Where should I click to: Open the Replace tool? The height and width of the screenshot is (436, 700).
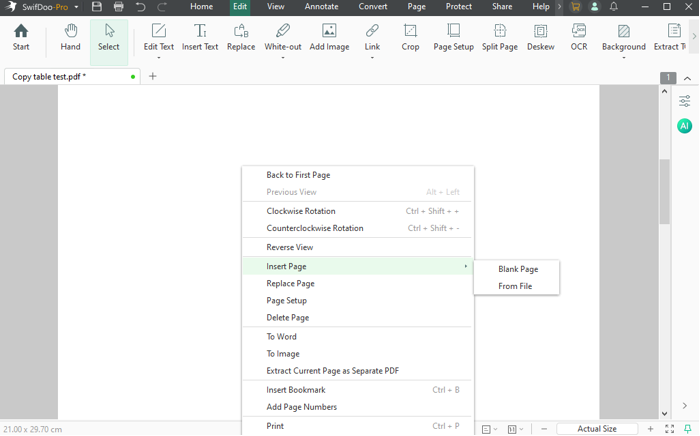click(241, 37)
